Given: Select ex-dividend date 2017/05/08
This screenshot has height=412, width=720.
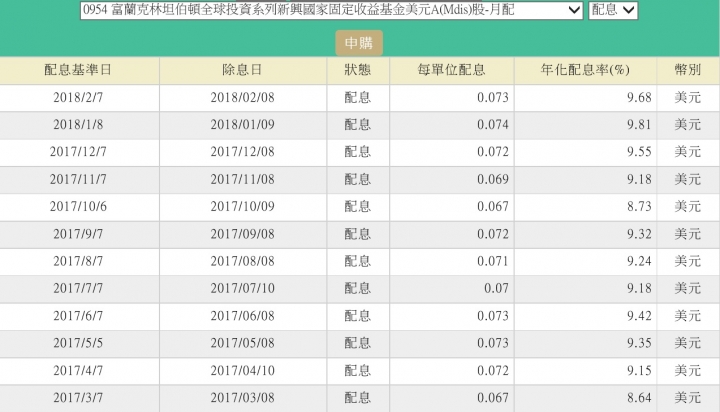Looking at the screenshot, I should click(x=242, y=343).
